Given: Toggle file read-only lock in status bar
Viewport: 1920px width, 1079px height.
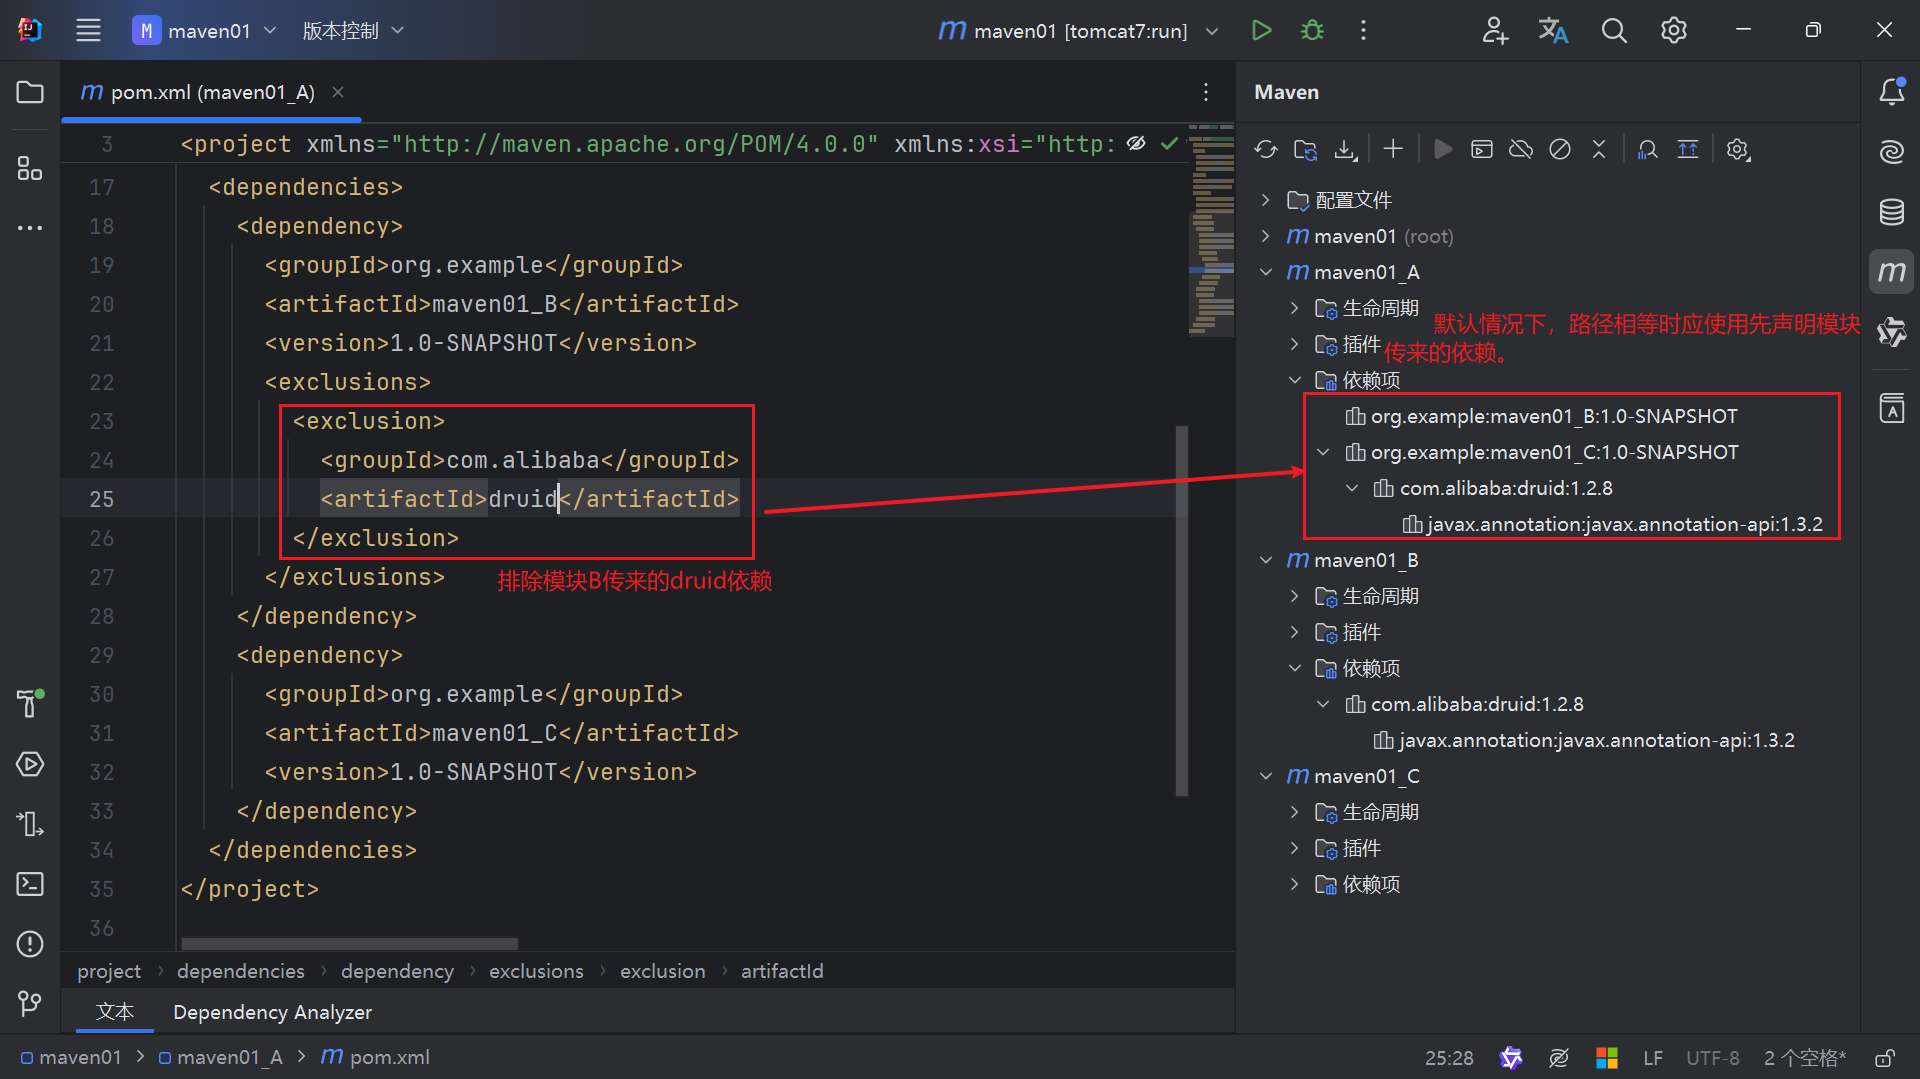Looking at the screenshot, I should (x=1884, y=1058).
